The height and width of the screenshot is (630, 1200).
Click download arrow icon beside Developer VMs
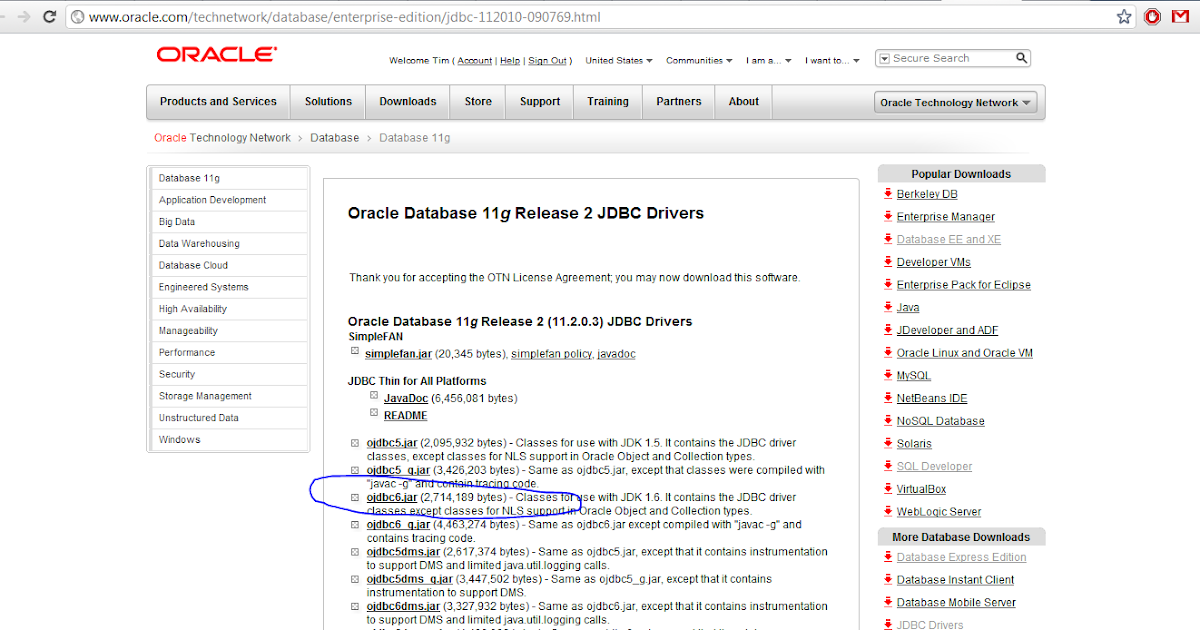(x=887, y=262)
